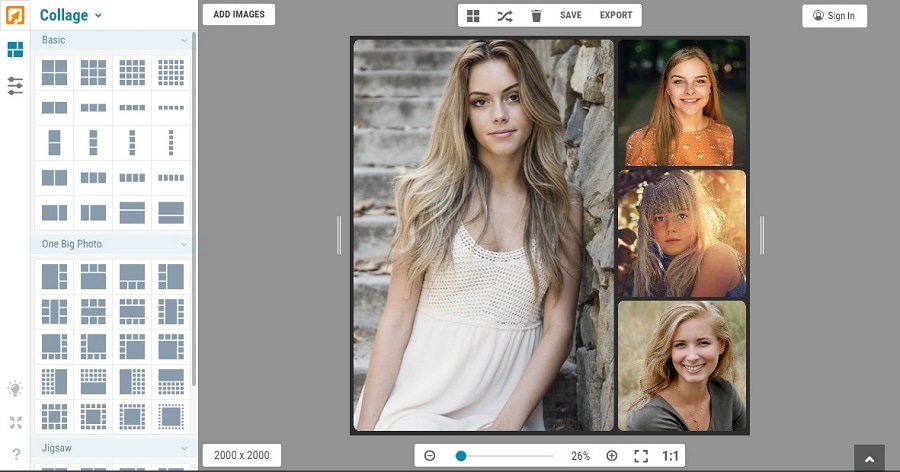The image size is (900, 472).
Task: Click the fit-to-screen icon next to 1:1
Action: pyautogui.click(x=641, y=456)
